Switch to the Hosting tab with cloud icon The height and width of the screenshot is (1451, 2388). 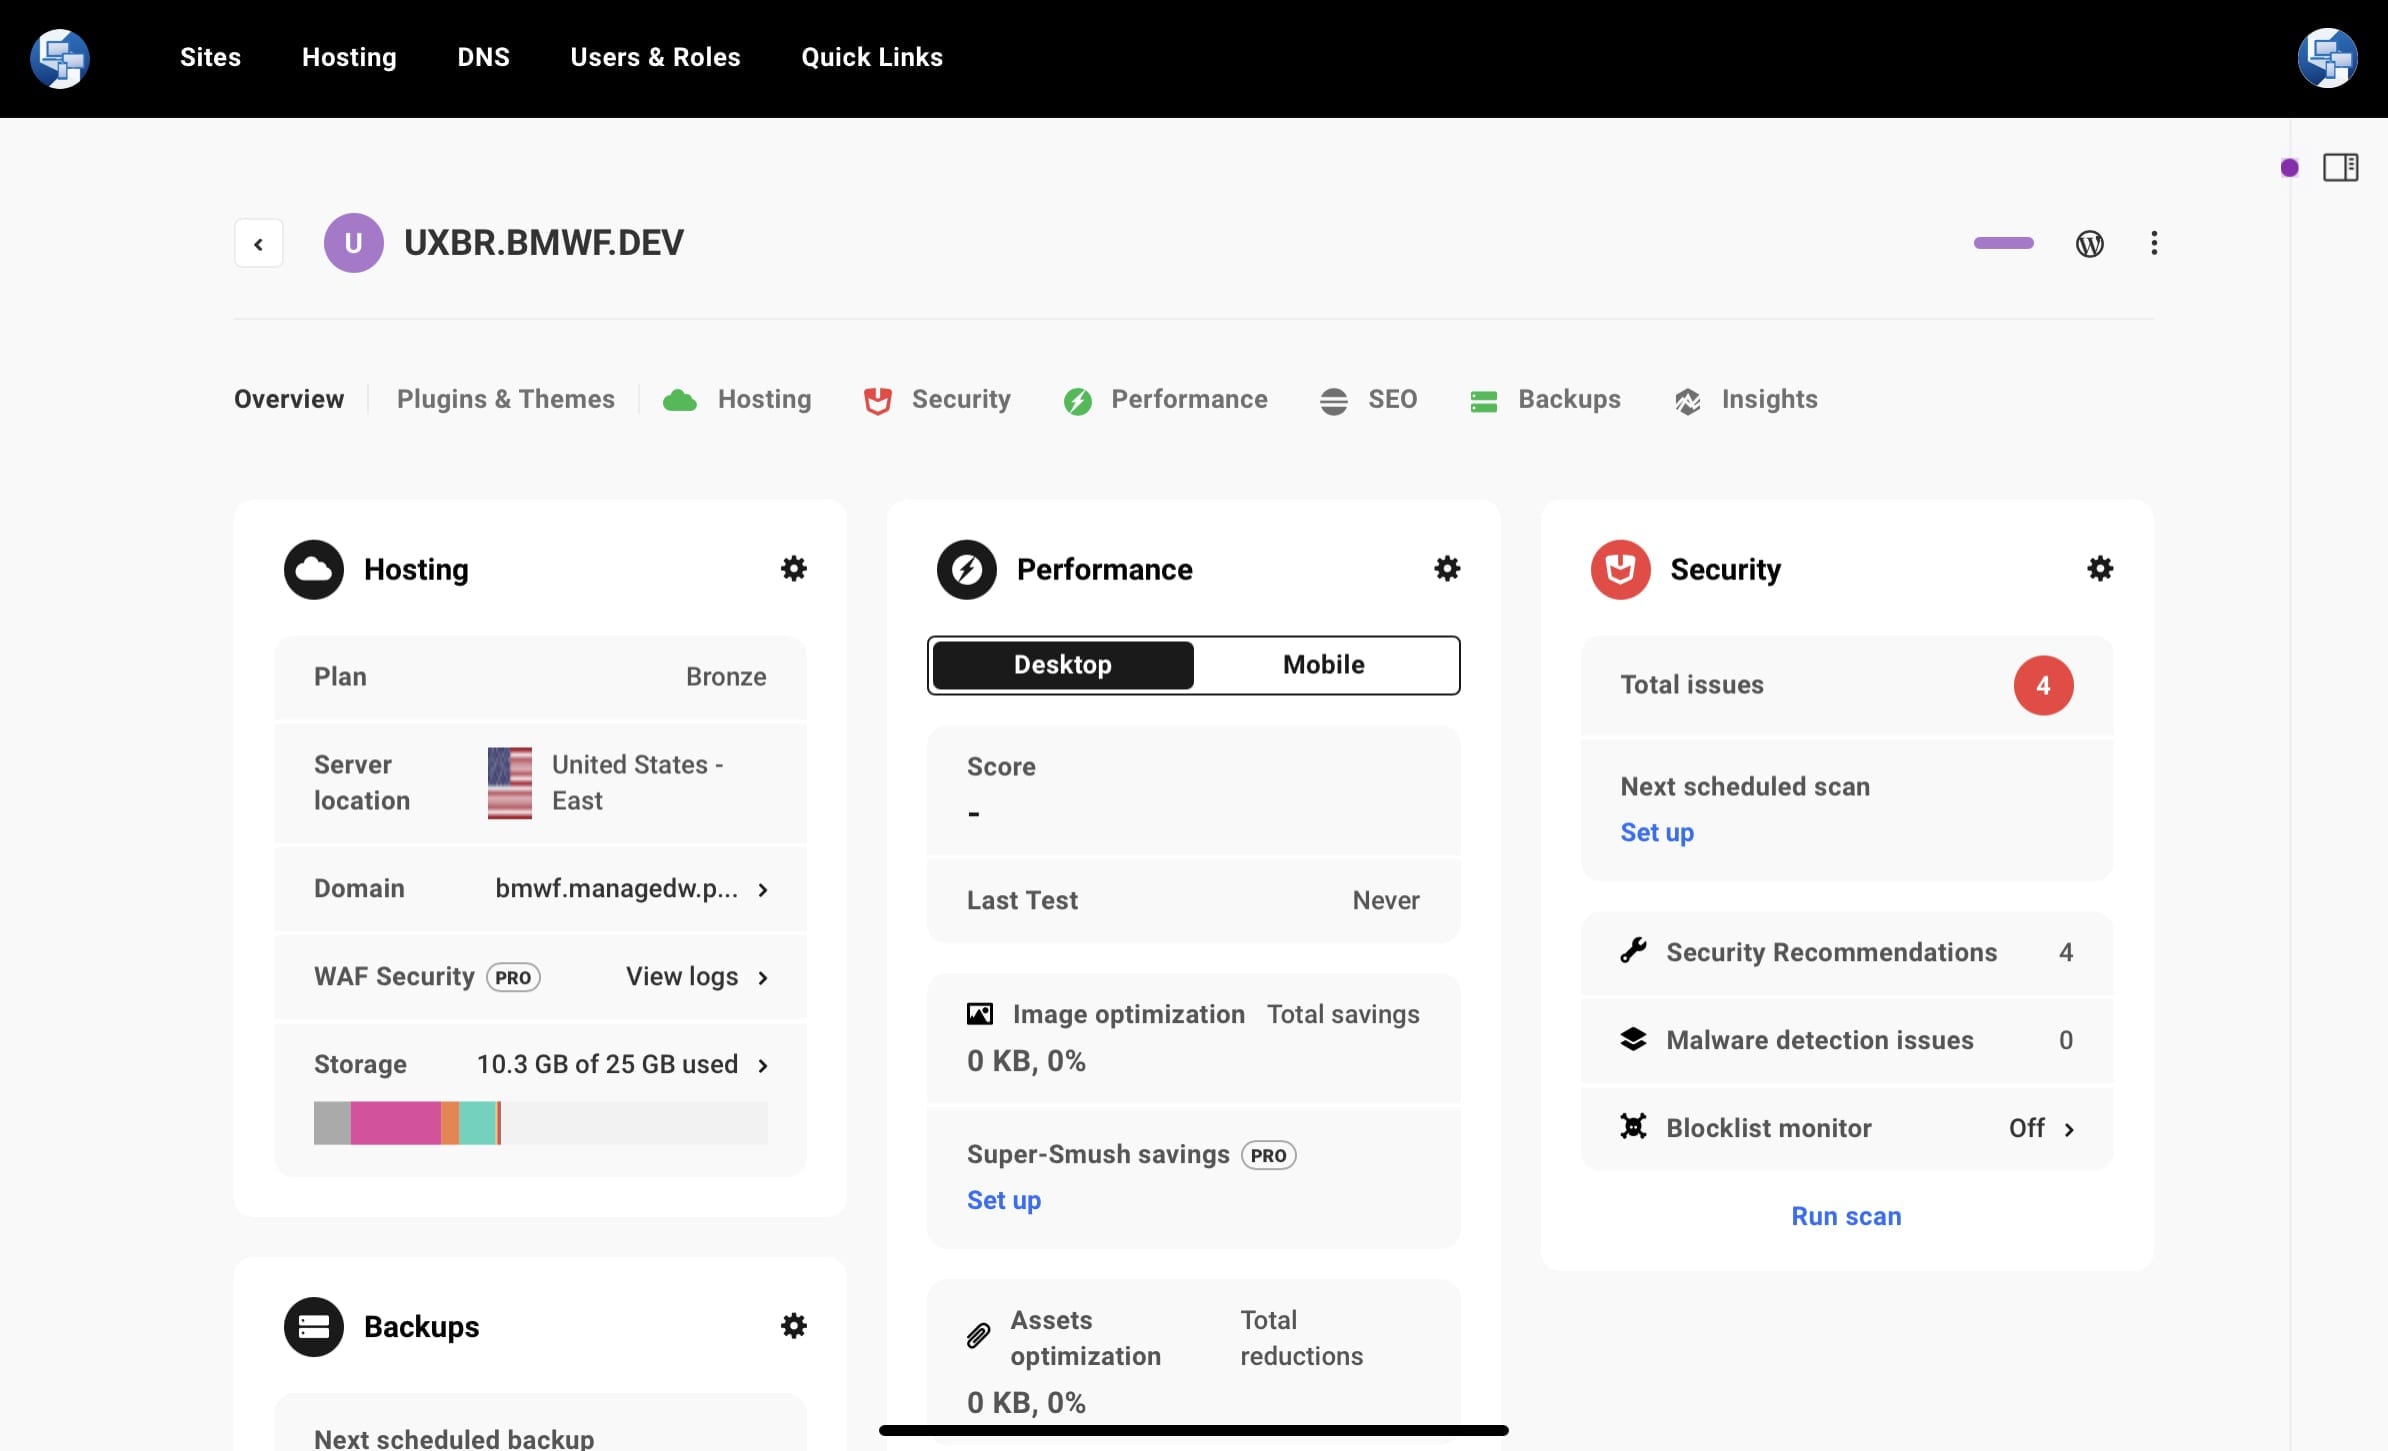(x=737, y=399)
